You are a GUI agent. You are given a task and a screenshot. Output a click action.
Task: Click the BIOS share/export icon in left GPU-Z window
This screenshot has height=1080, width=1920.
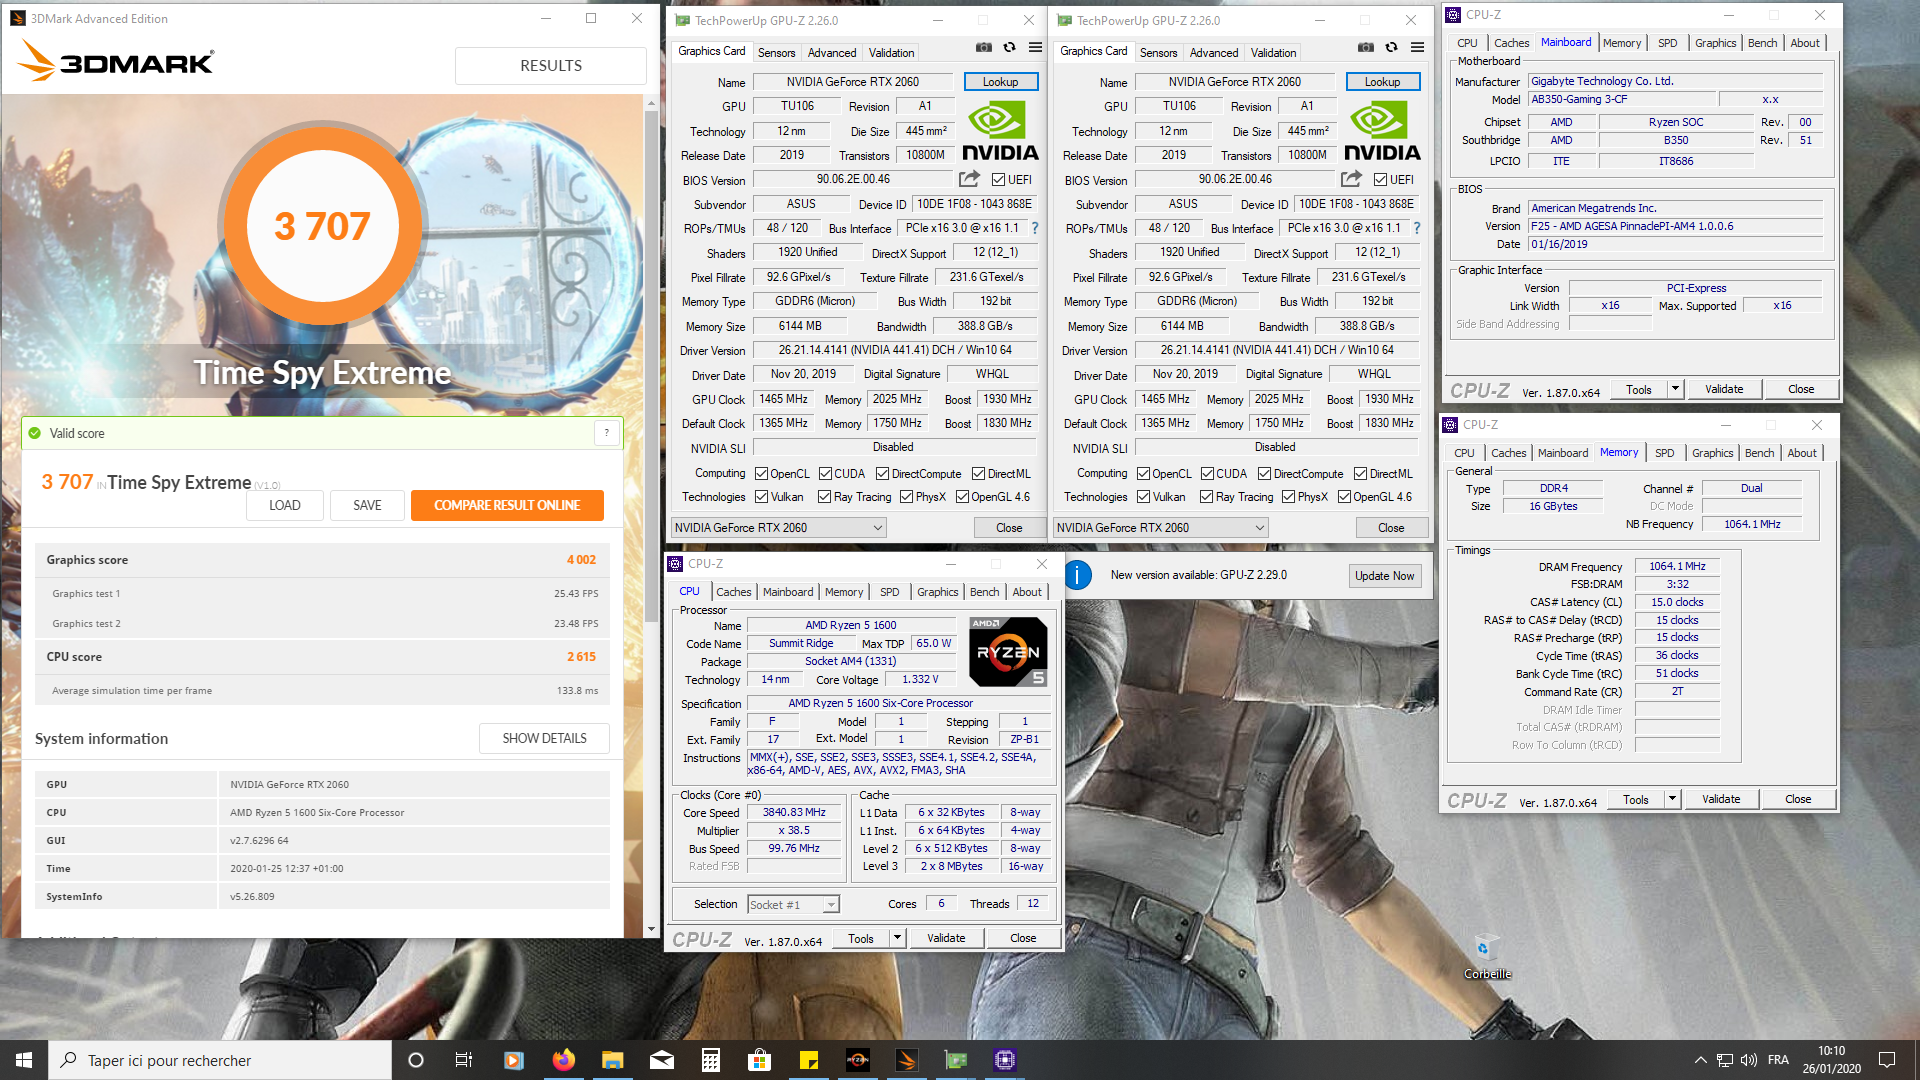(x=969, y=179)
